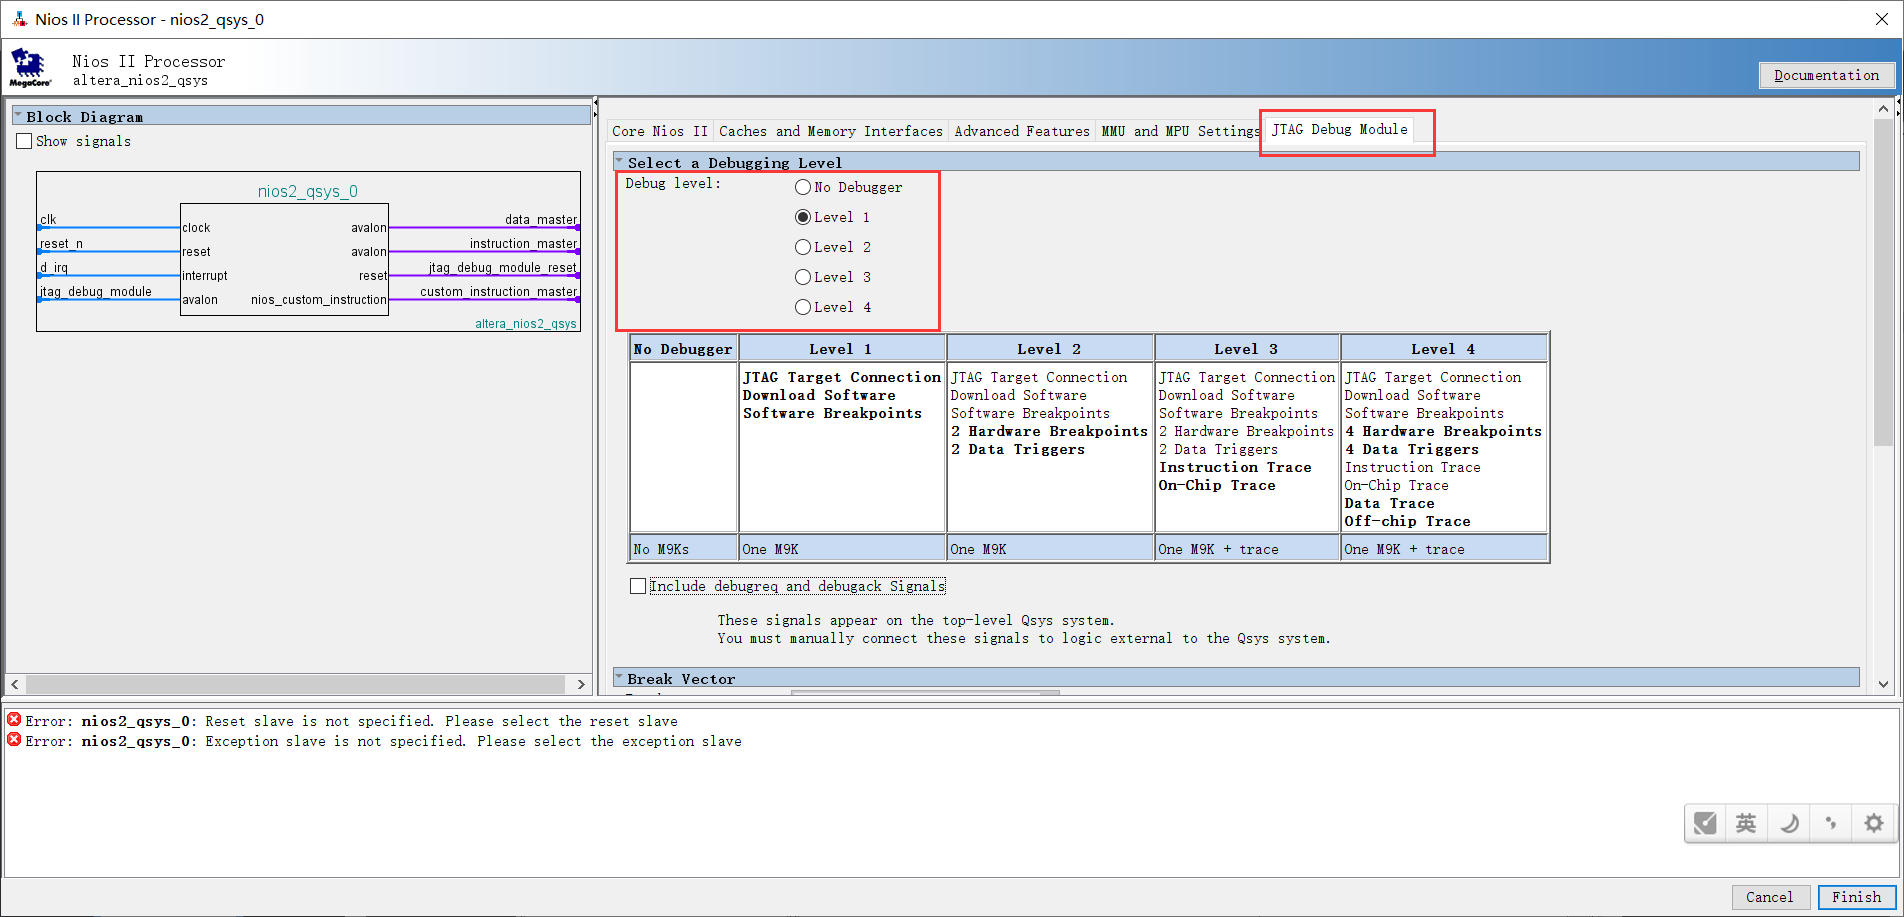Click the MegaCore logo icon

coord(29,67)
